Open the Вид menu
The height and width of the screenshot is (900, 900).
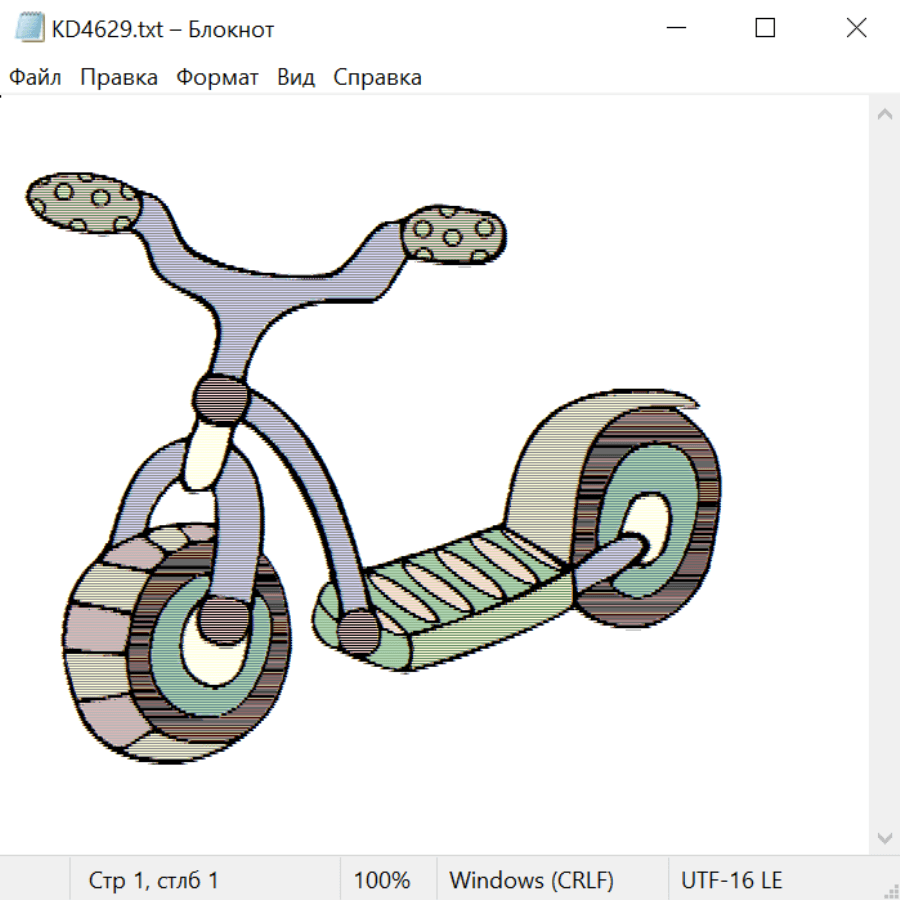click(296, 78)
